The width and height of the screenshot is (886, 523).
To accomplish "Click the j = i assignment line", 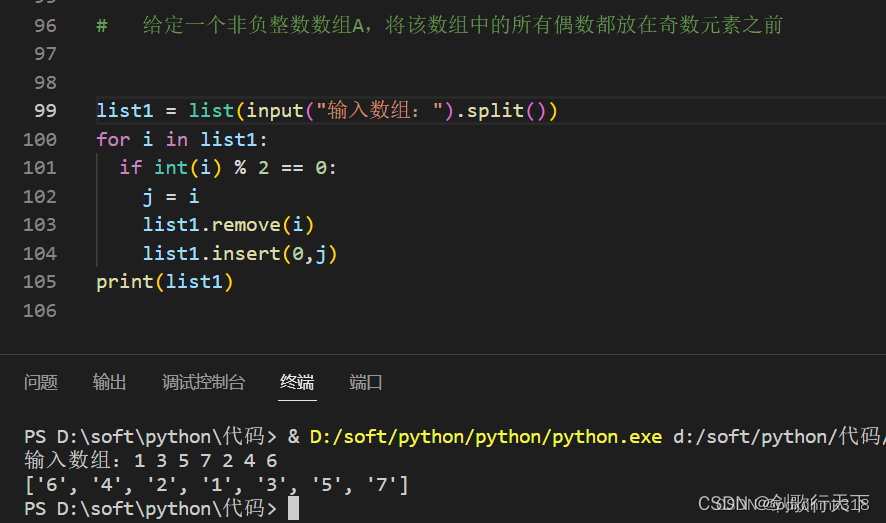I will coord(171,196).
